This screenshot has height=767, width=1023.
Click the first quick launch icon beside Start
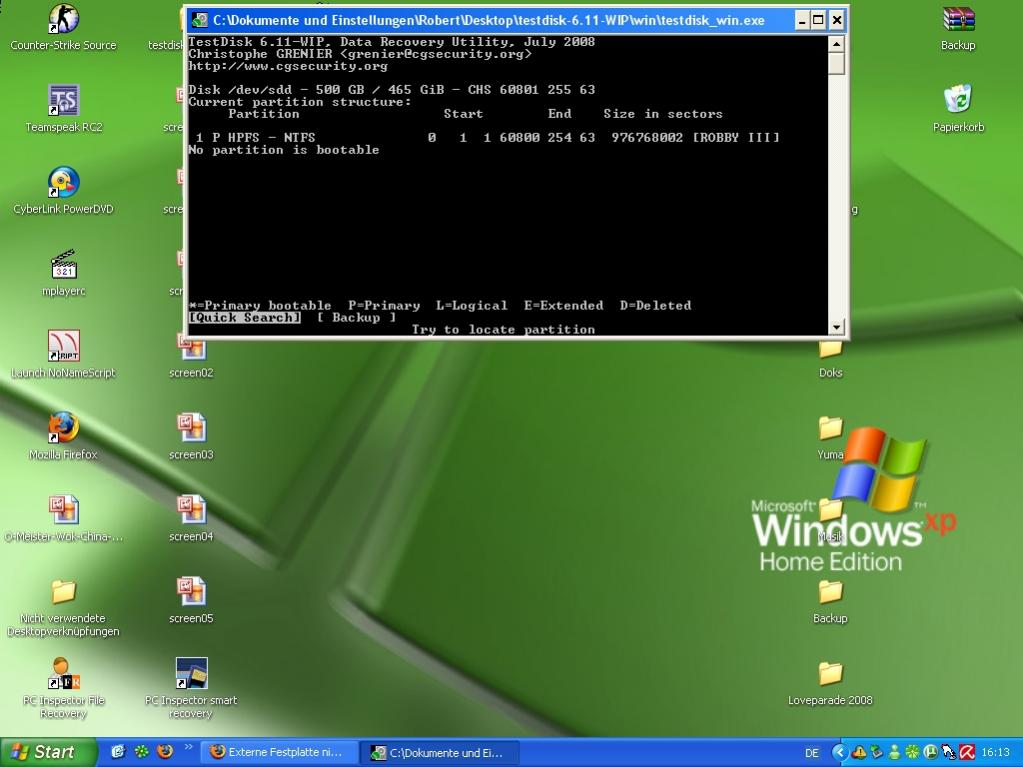coord(118,751)
